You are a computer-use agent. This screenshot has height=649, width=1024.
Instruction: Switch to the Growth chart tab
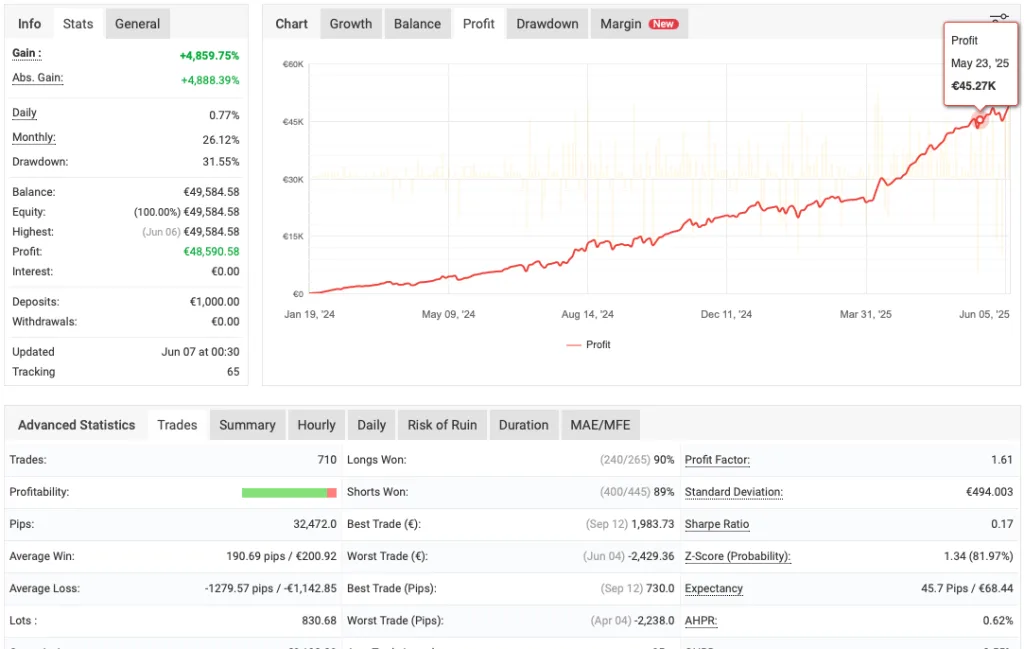(x=351, y=23)
